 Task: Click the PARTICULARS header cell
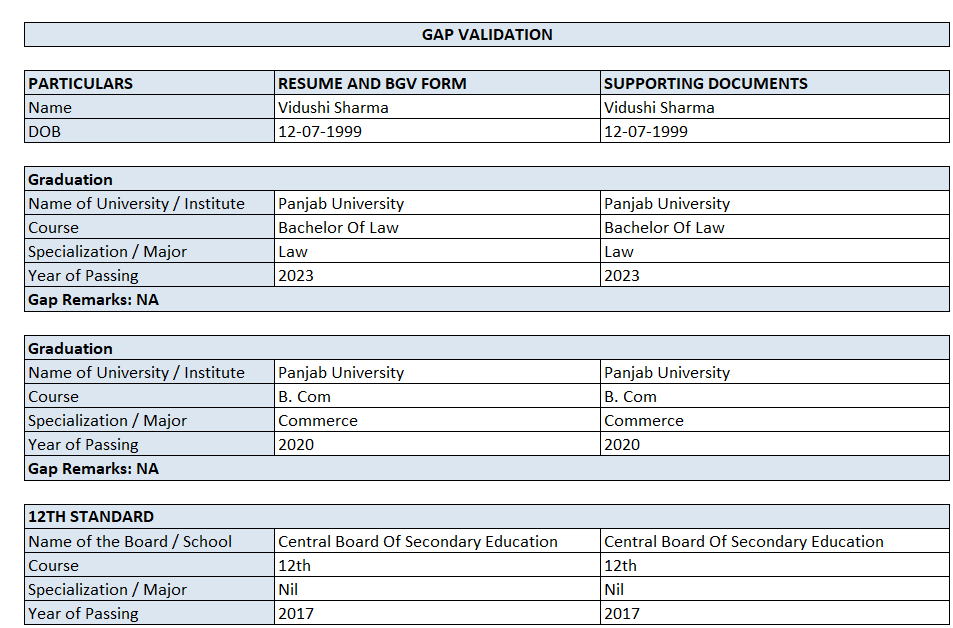[150, 83]
